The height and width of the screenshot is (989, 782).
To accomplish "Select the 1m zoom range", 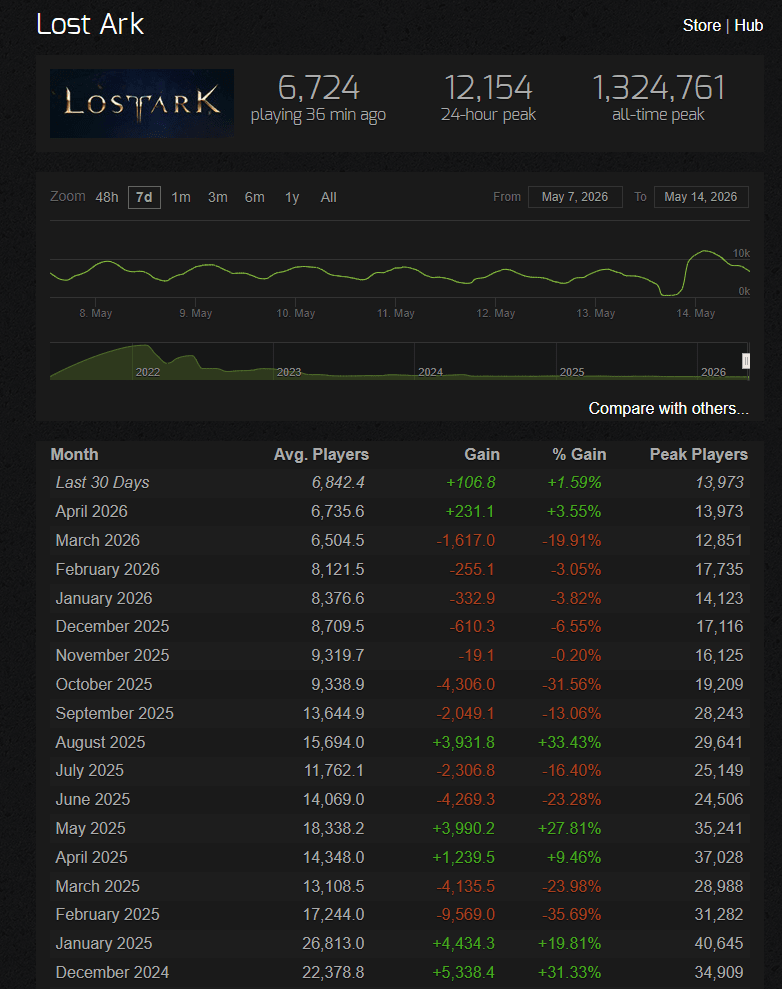I will click(181, 197).
